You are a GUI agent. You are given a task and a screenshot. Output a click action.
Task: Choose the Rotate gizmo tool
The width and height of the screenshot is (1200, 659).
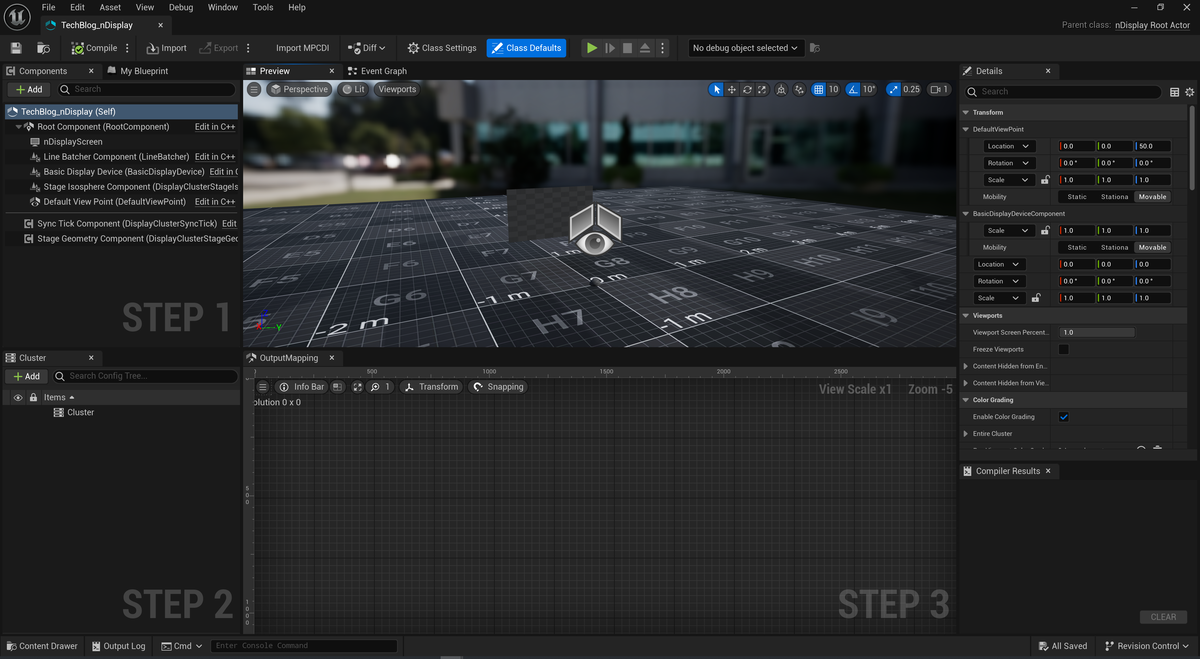tap(747, 89)
